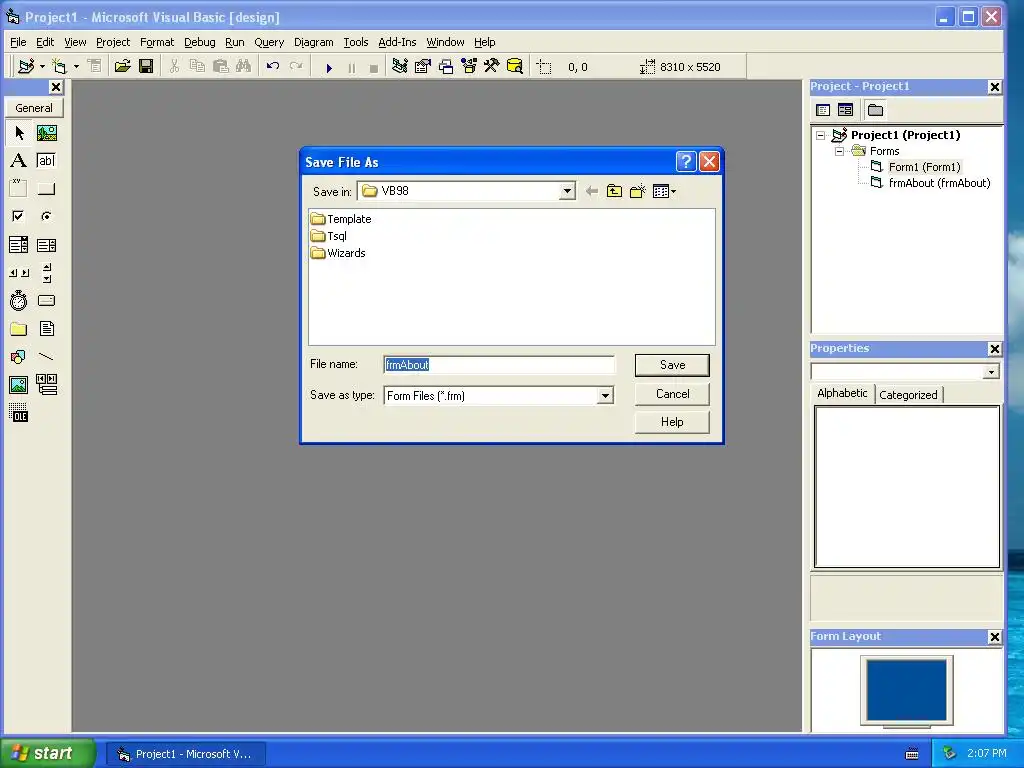Image resolution: width=1024 pixels, height=768 pixels.
Task: Select the Template folder
Action: [x=341, y=219]
